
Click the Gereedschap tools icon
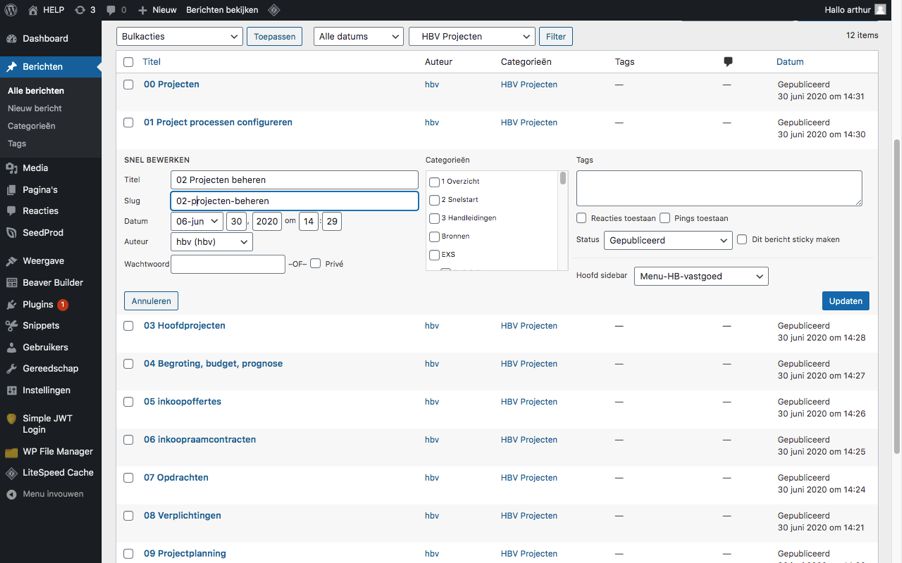click(x=11, y=368)
